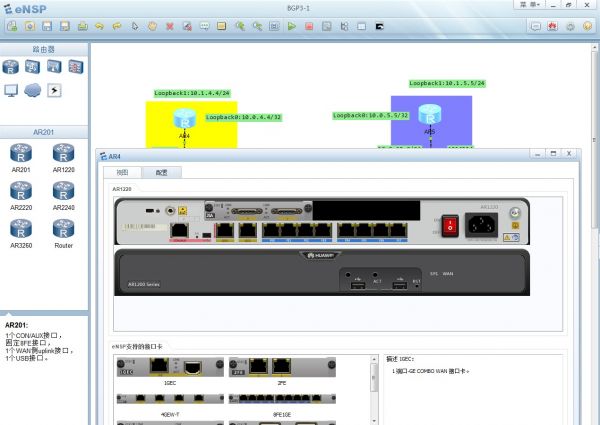Maximize the AR4 device window

point(553,154)
